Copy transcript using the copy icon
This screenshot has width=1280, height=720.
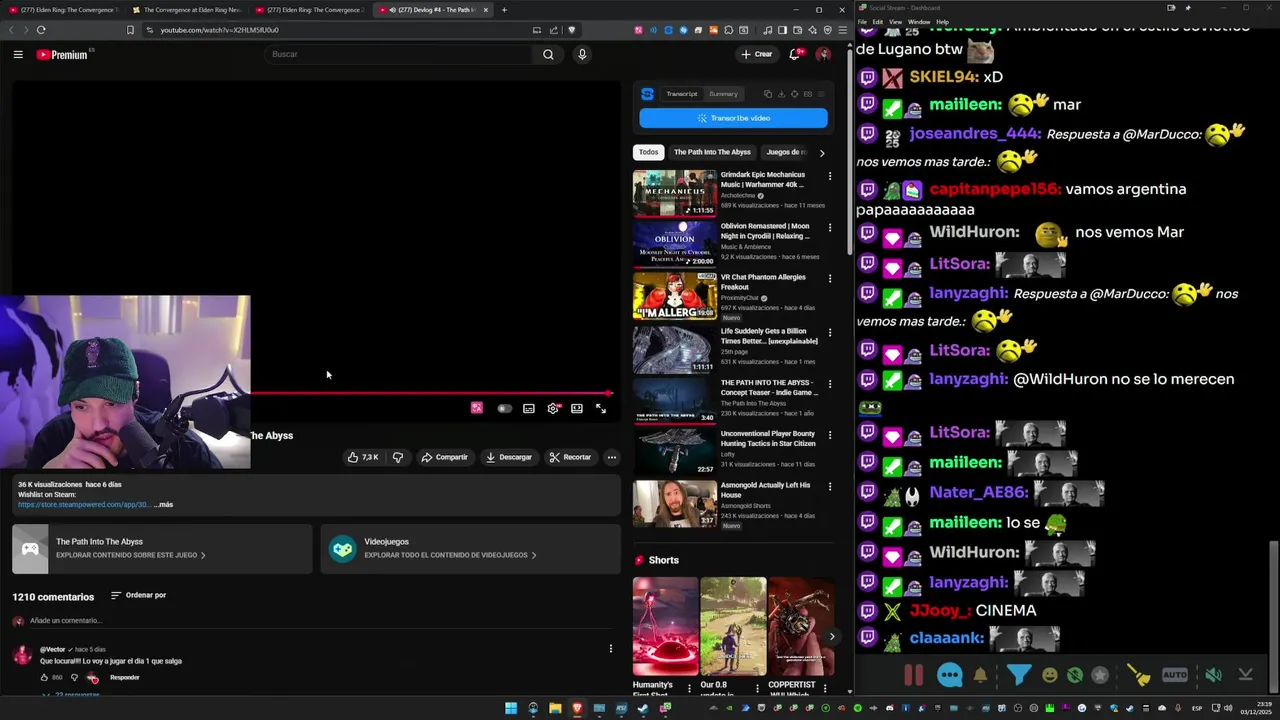pyautogui.click(x=767, y=94)
